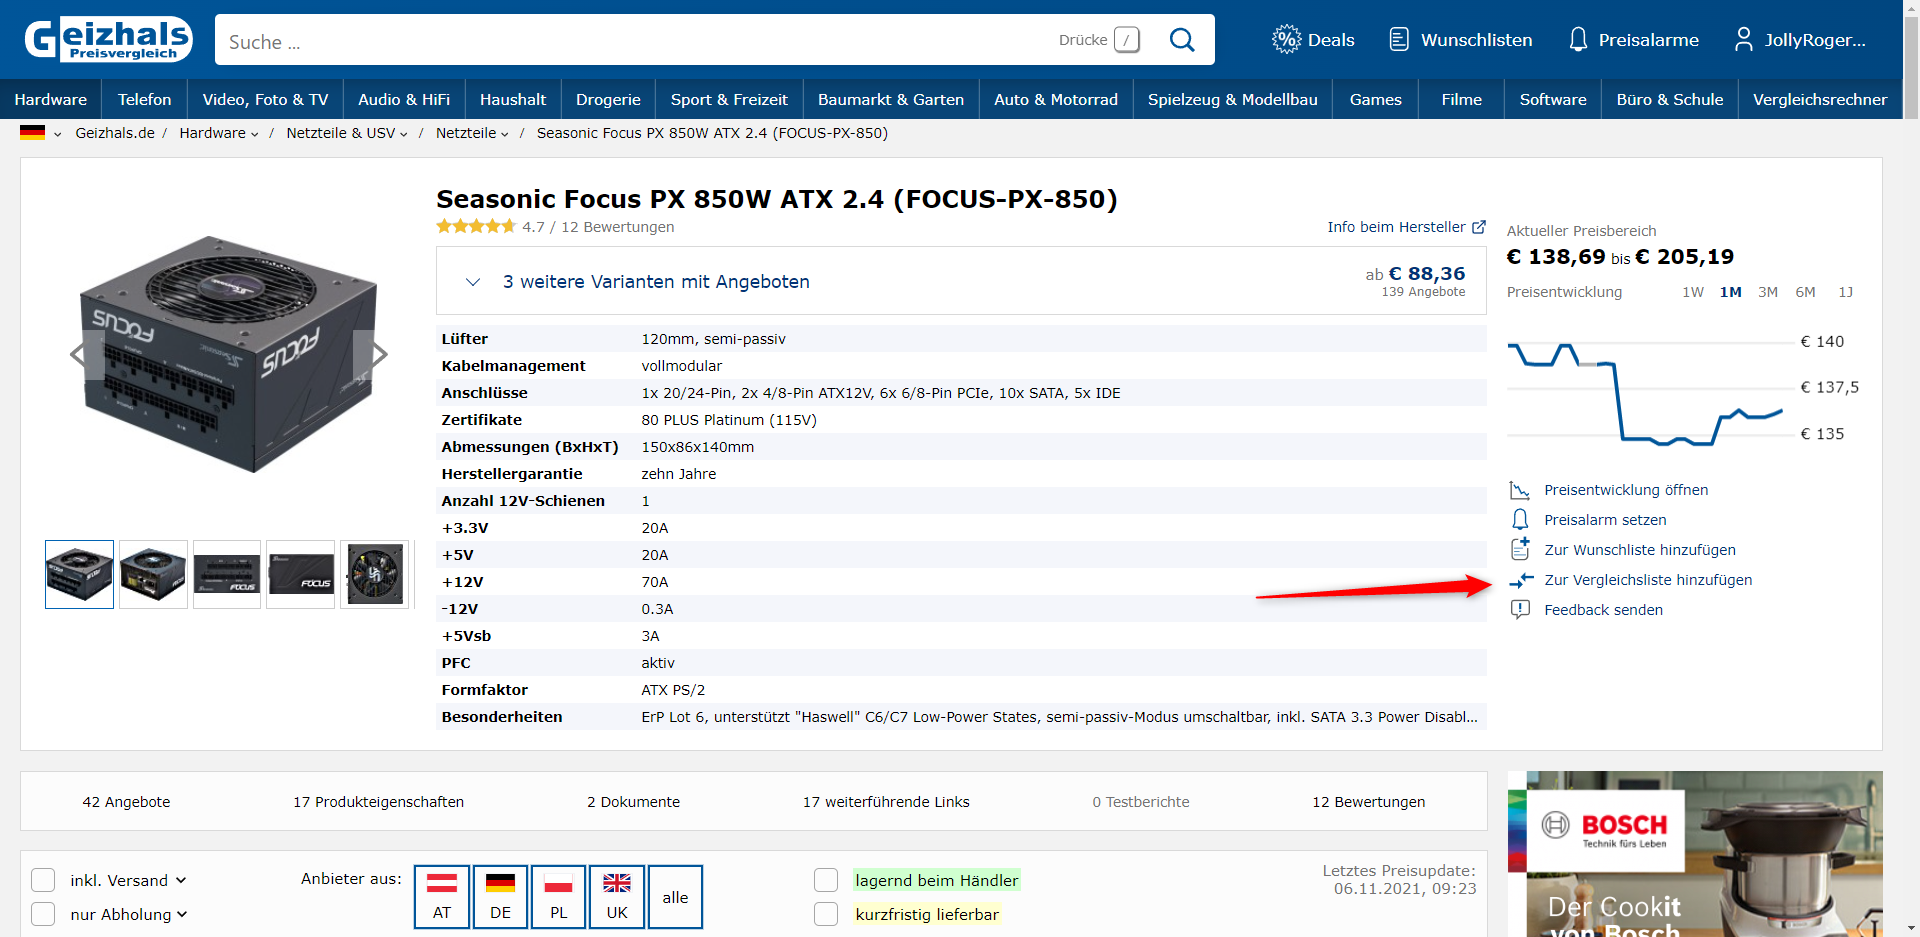1920x937 pixels.
Task: Select Poland PL flag vendor filter
Action: (x=558, y=897)
